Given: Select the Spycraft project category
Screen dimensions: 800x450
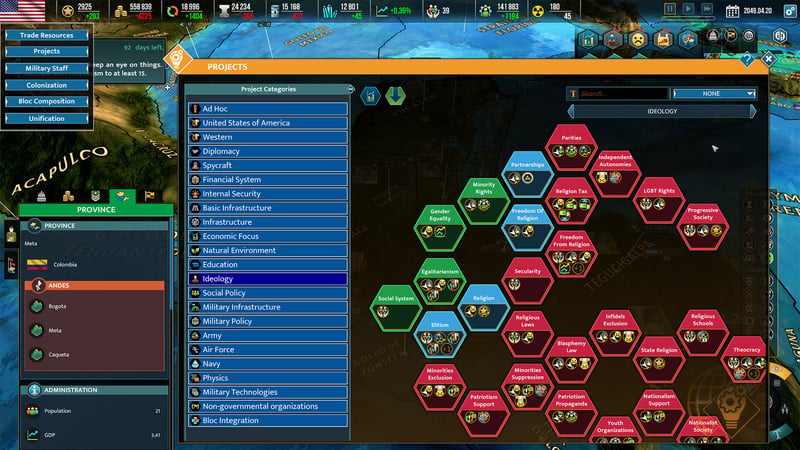Looking at the screenshot, I should 268,165.
